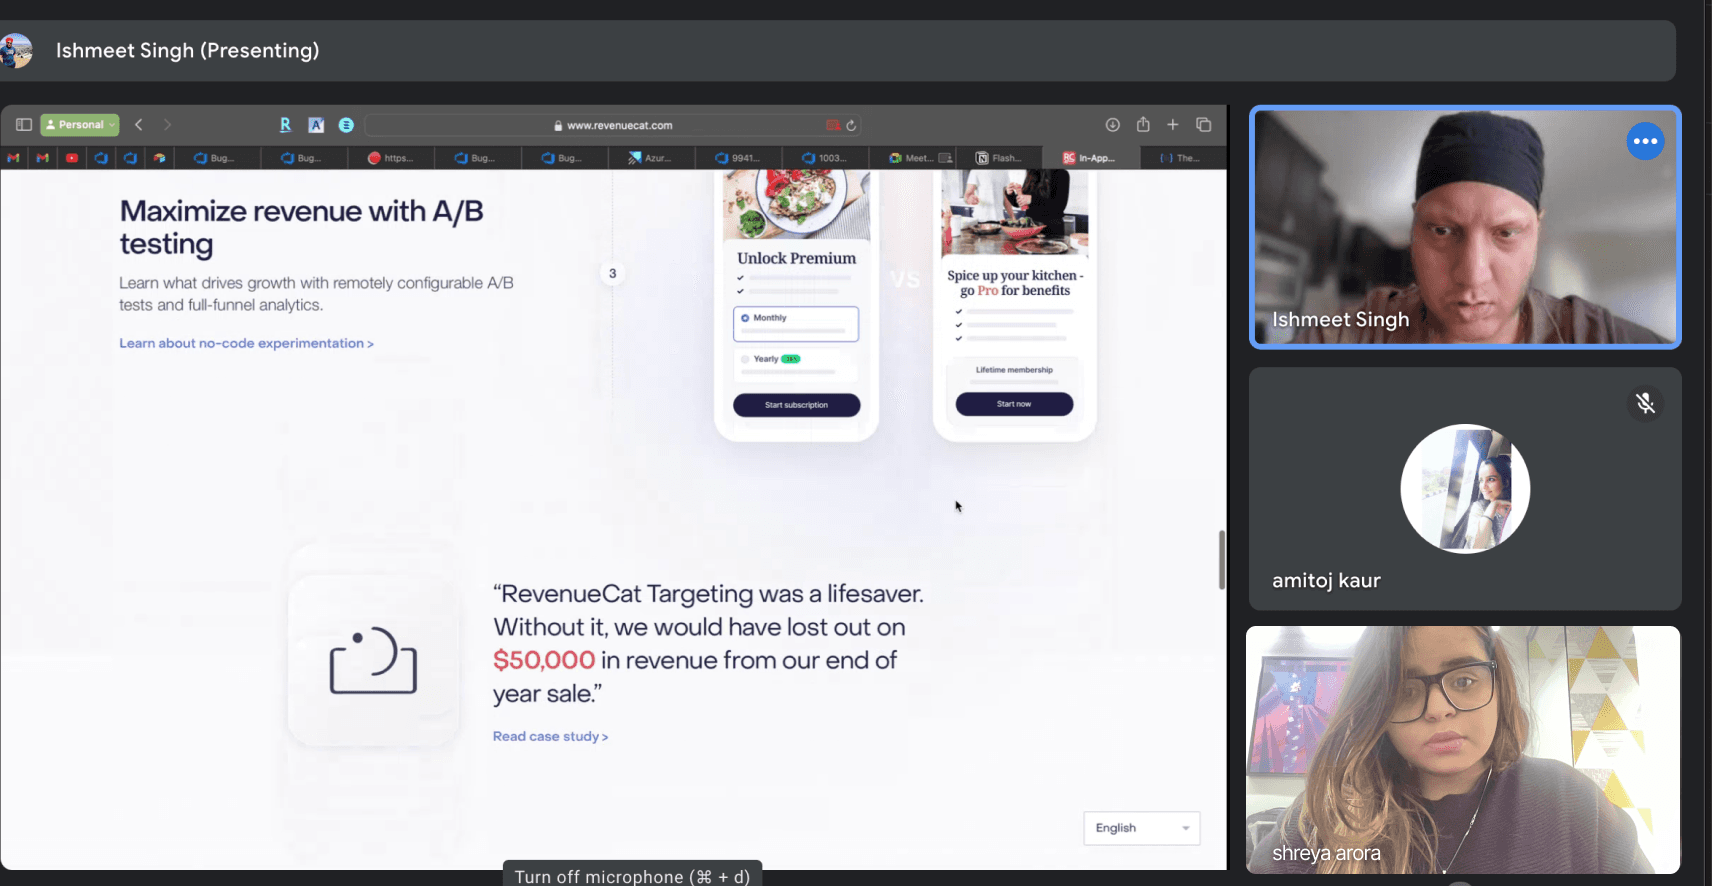Open the Safari downloads icon
The height and width of the screenshot is (886, 1712).
click(x=1112, y=125)
